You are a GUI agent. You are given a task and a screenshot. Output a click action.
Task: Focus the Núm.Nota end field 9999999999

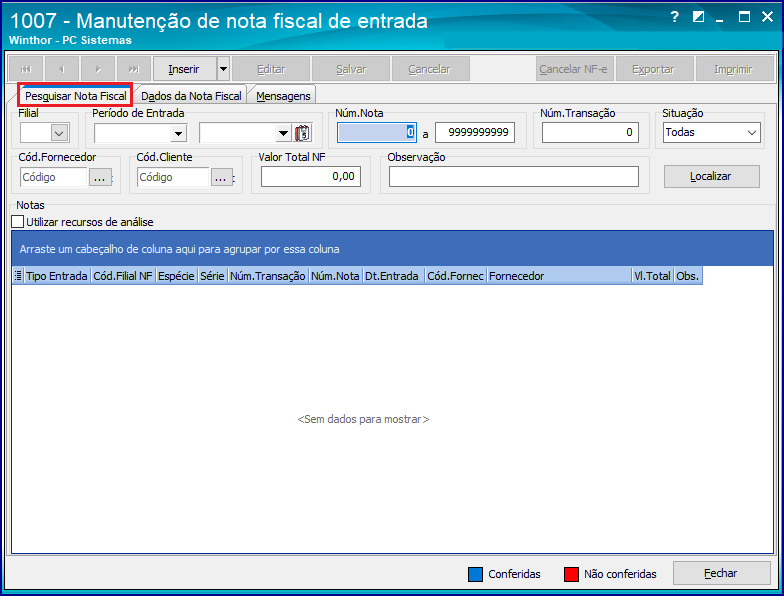(475, 132)
